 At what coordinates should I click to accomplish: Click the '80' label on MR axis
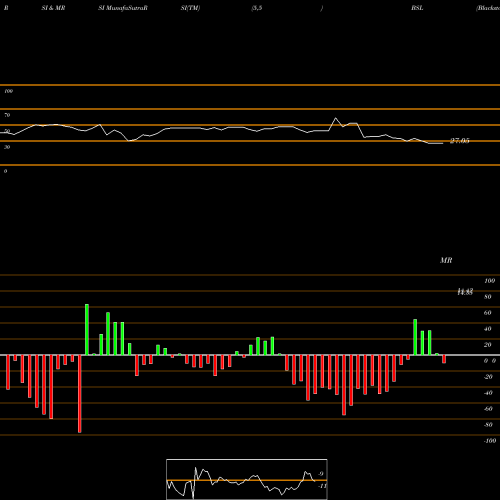click(488, 297)
